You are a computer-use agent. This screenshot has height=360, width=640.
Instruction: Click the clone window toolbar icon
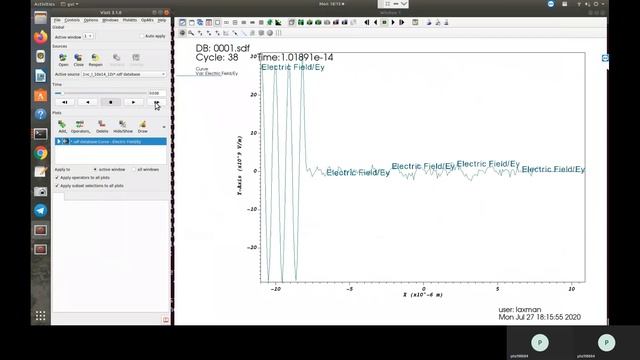click(200, 22)
